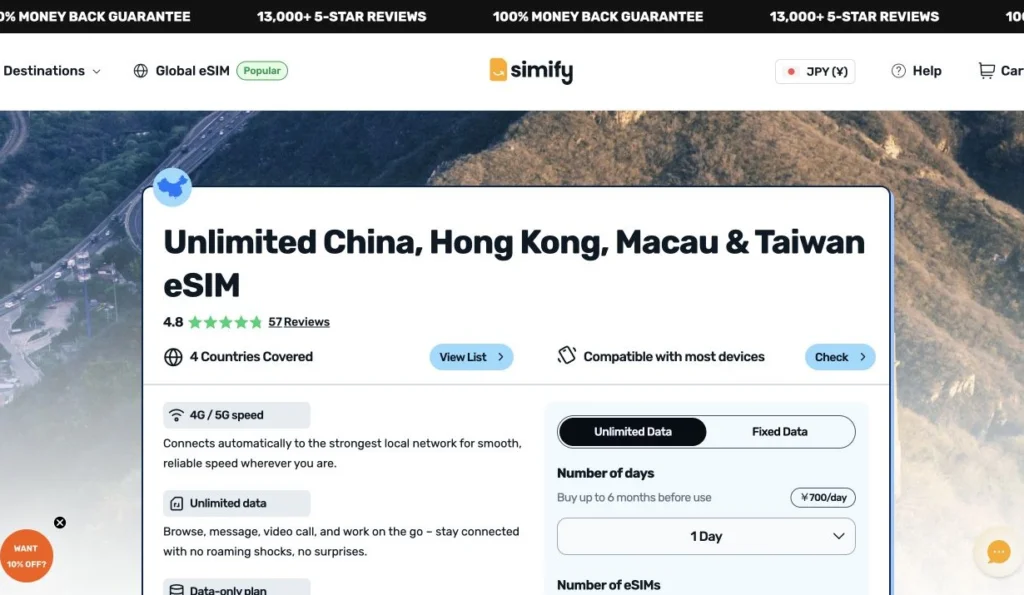
Task: Open the shopping cart icon
Action: pos(986,71)
